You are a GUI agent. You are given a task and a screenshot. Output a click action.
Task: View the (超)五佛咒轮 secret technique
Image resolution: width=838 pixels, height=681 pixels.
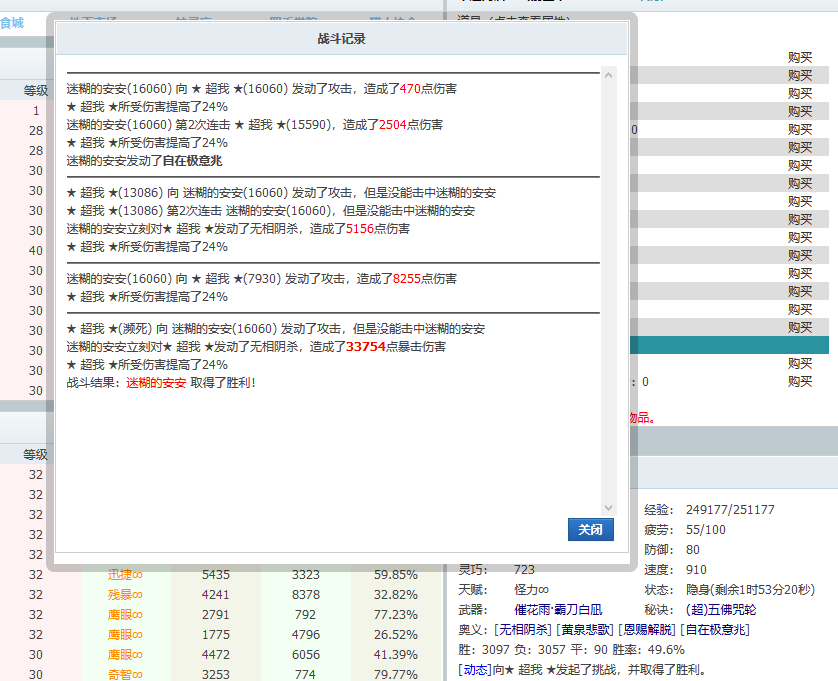pos(721,610)
